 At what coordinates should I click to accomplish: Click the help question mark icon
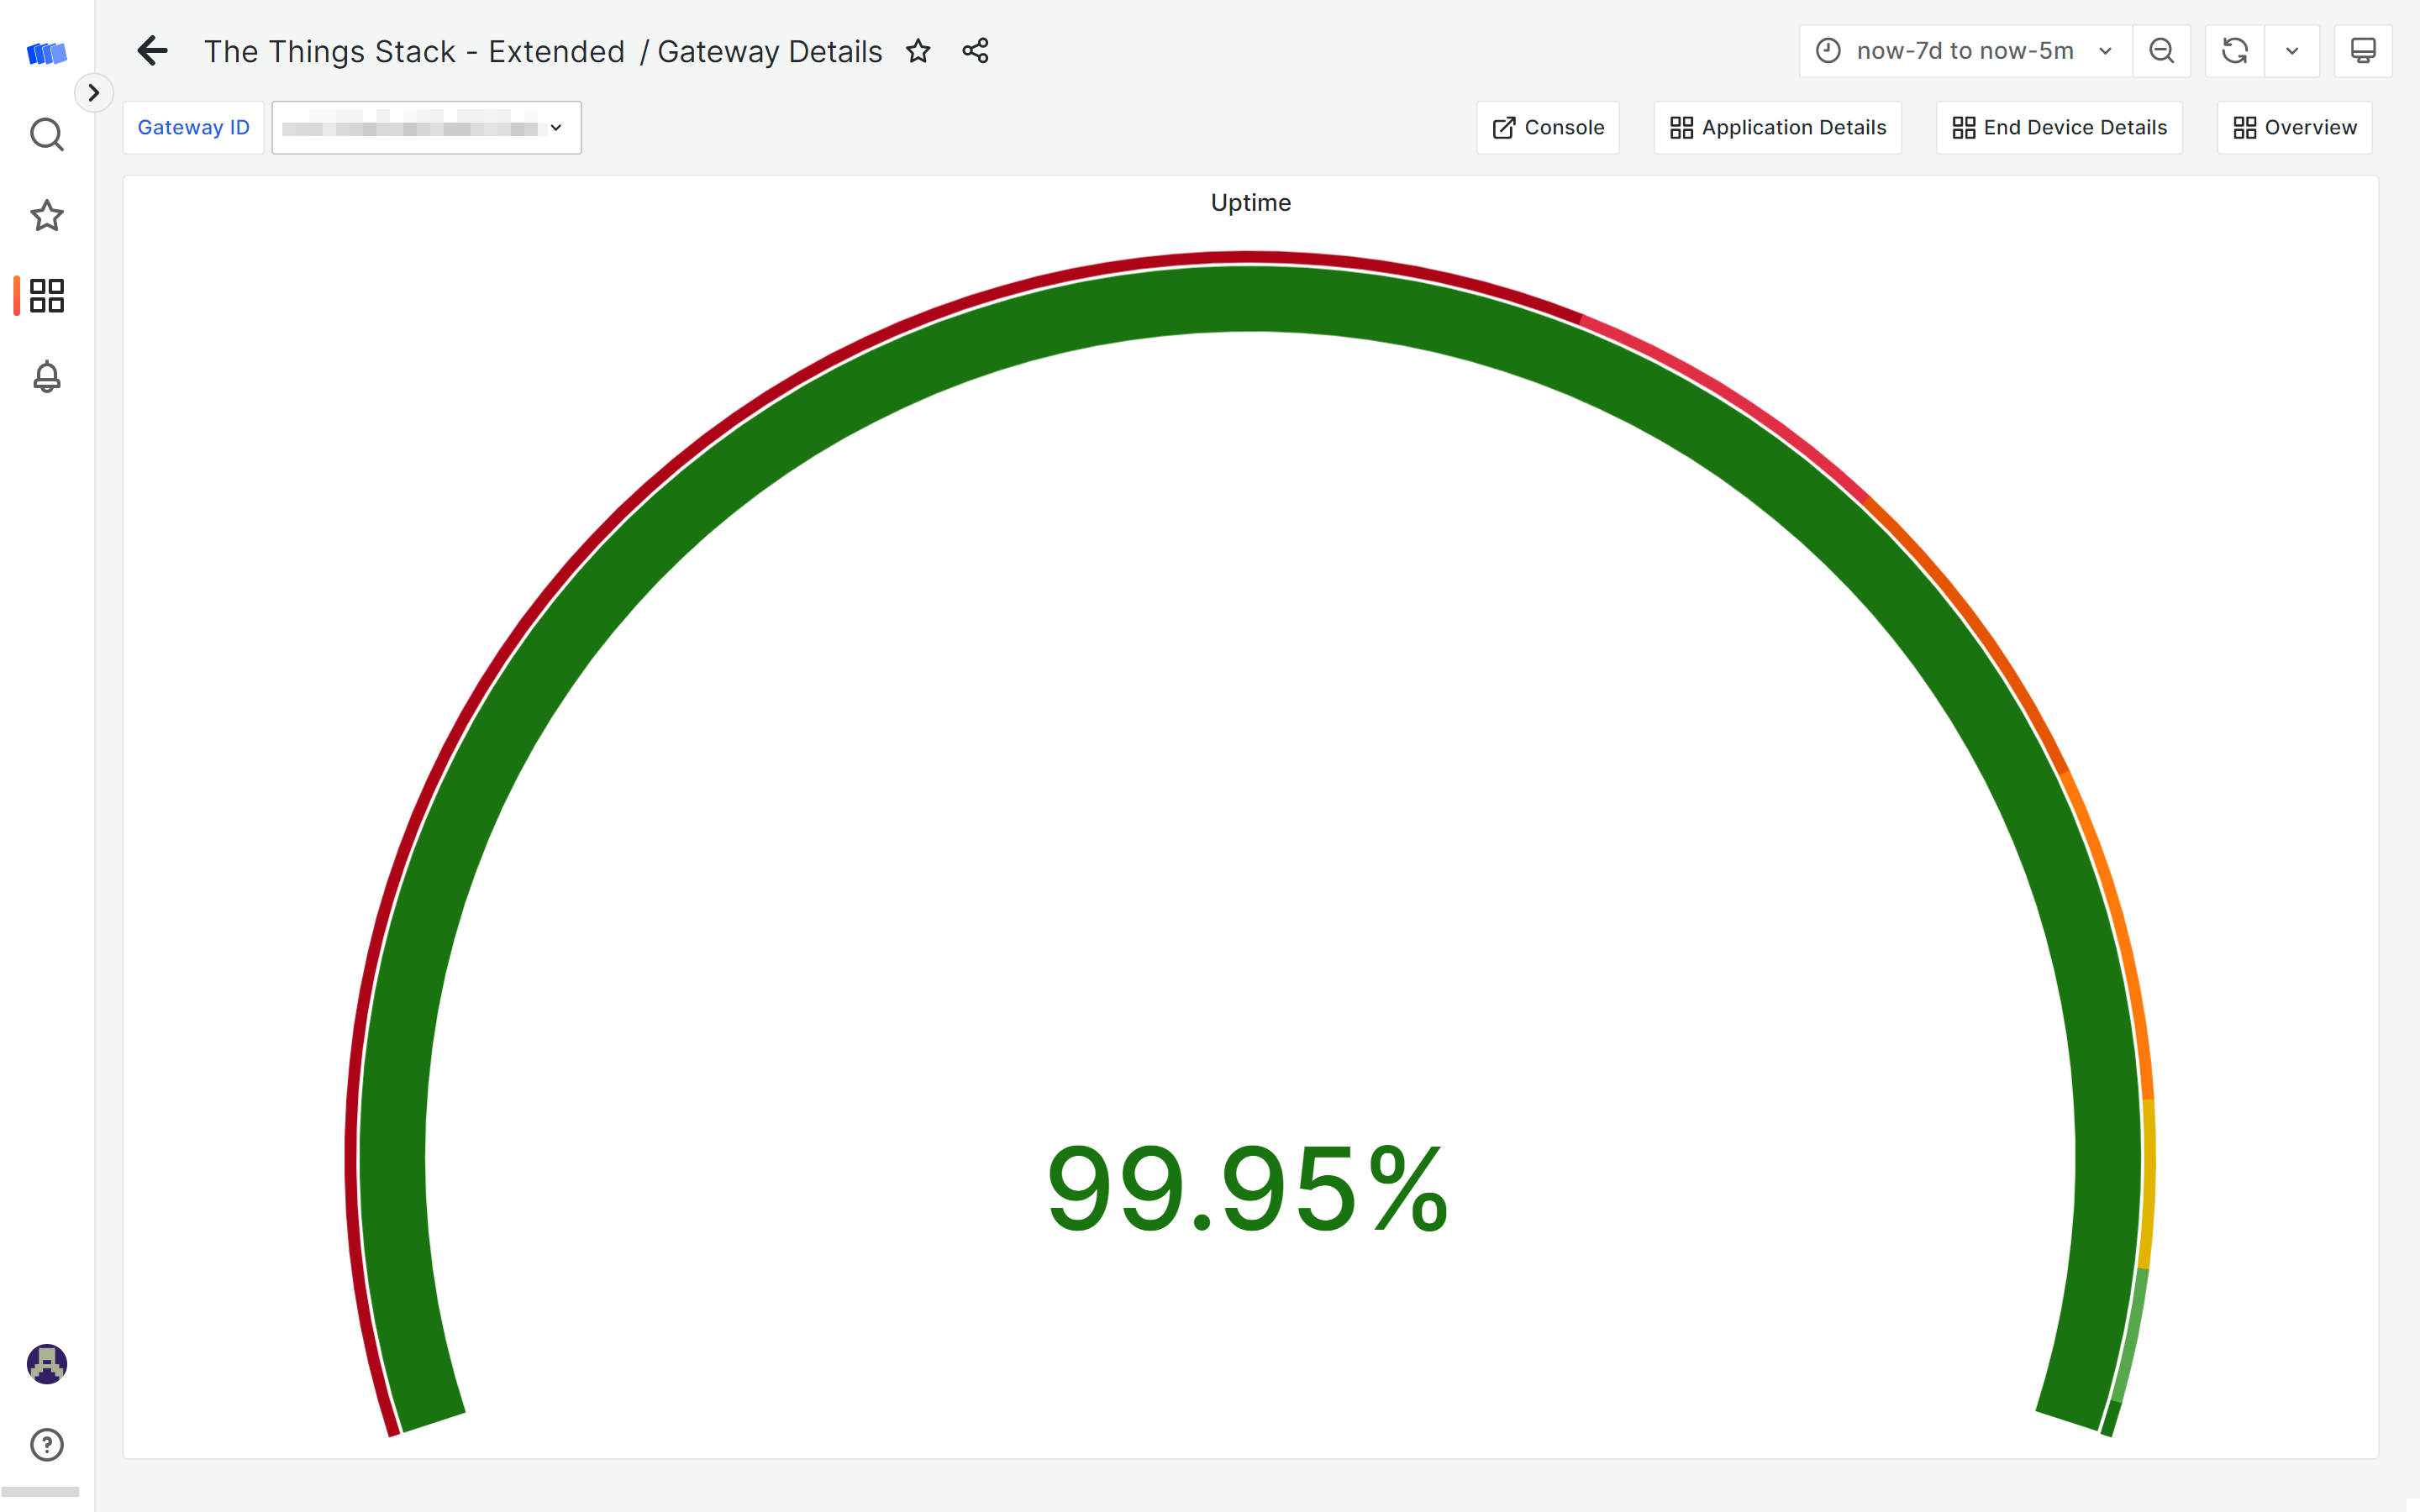coord(47,1444)
